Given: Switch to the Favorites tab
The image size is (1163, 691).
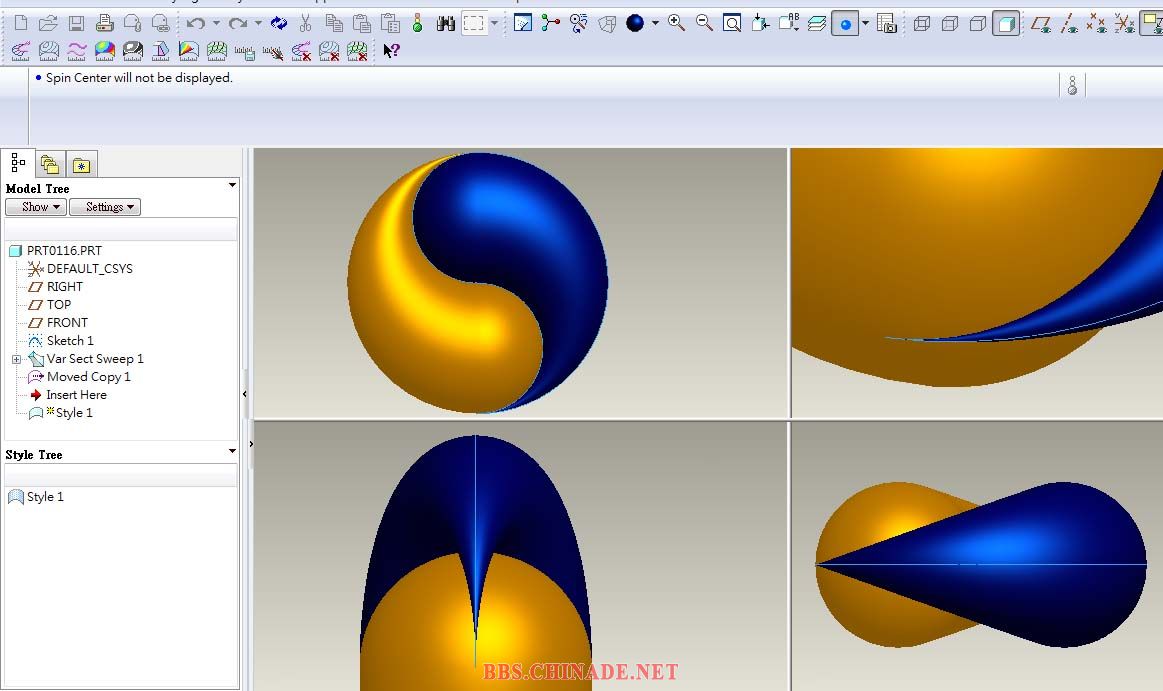Looking at the screenshot, I should click(x=81, y=165).
